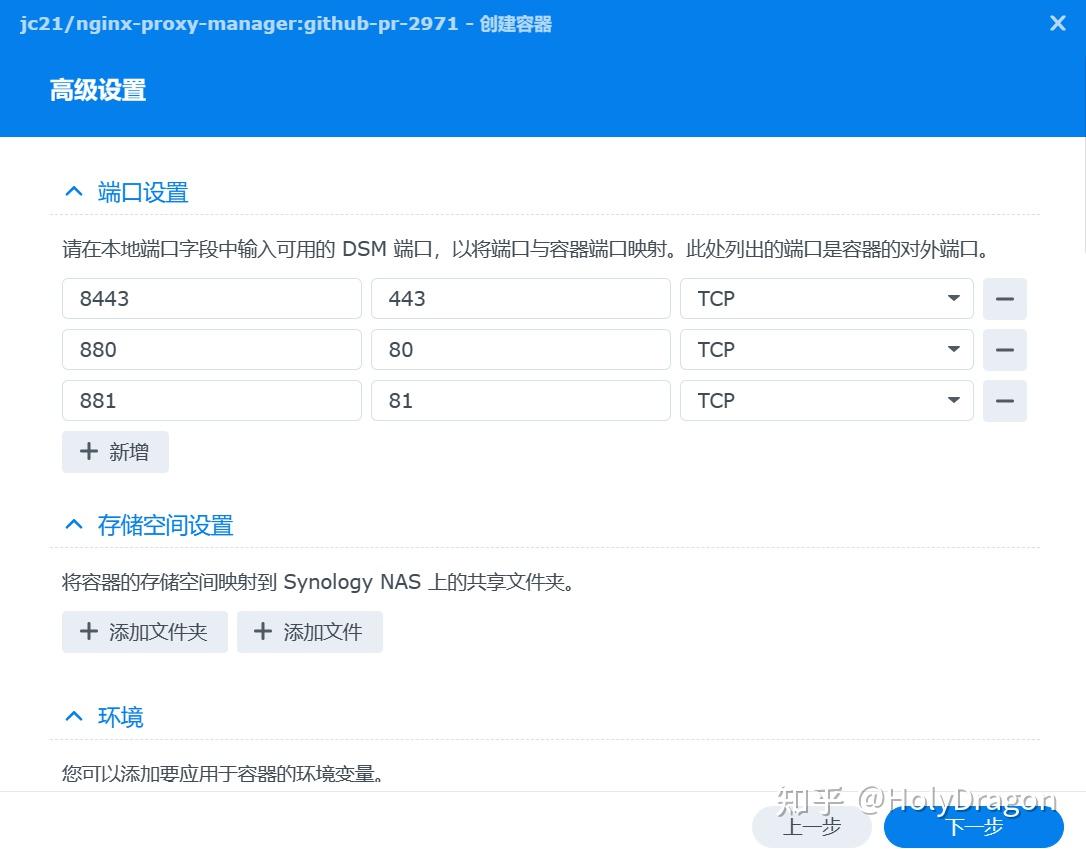Open protocol dropdown for port 443 mapping
The width and height of the screenshot is (1086, 849).
click(x=951, y=298)
